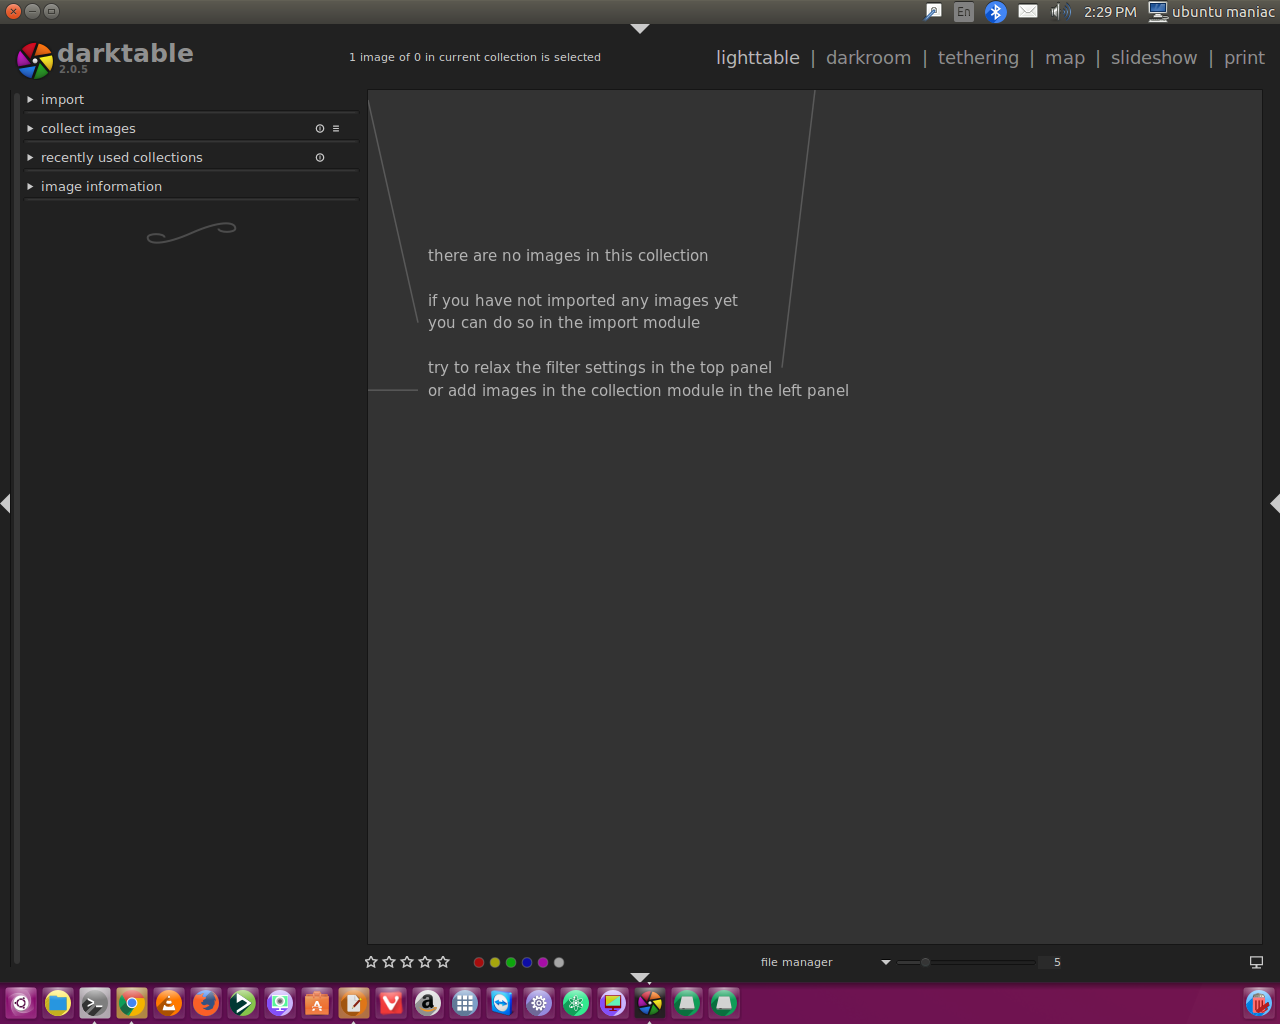Open the Terminal in dock
1280x1024 pixels.
95,1003
